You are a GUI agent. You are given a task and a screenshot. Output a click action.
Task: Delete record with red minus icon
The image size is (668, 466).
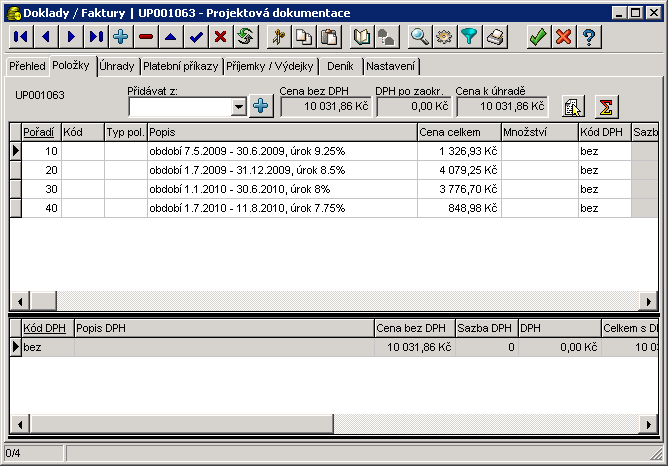pyautogui.click(x=146, y=37)
